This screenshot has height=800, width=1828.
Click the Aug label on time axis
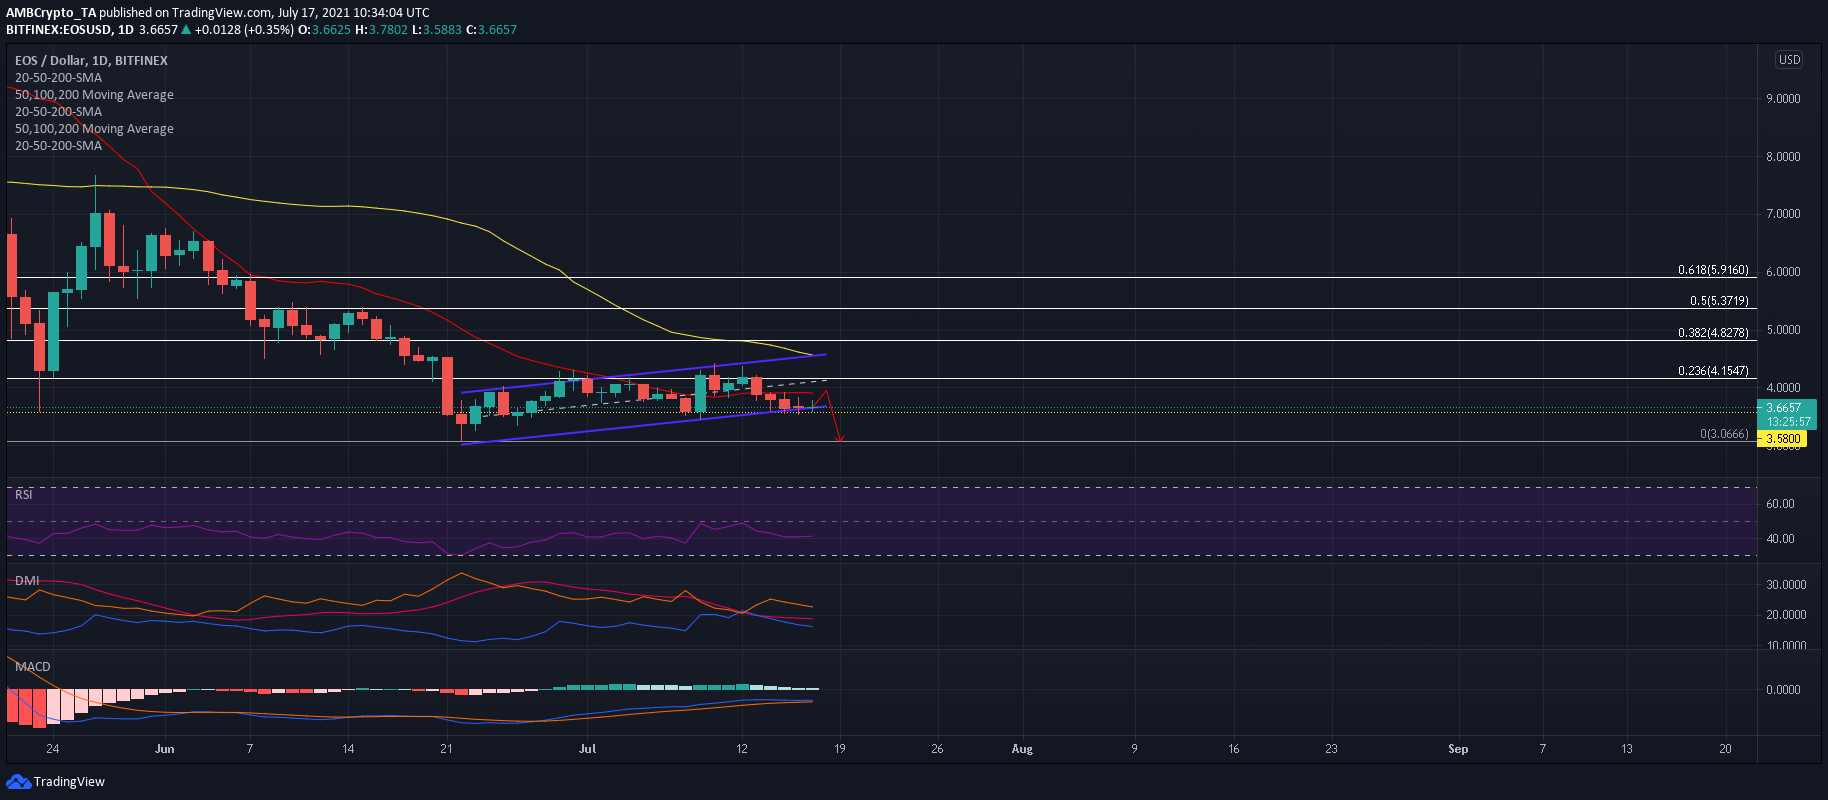coord(1022,749)
